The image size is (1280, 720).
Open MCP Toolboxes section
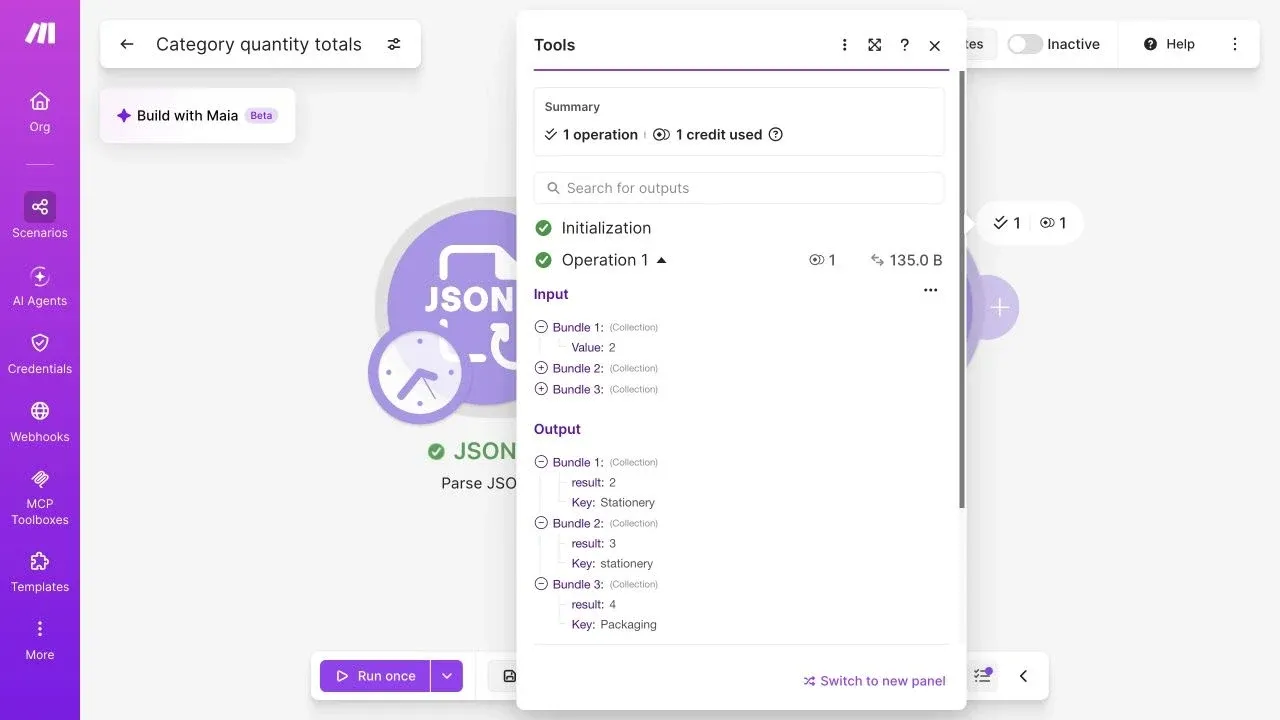pos(40,497)
